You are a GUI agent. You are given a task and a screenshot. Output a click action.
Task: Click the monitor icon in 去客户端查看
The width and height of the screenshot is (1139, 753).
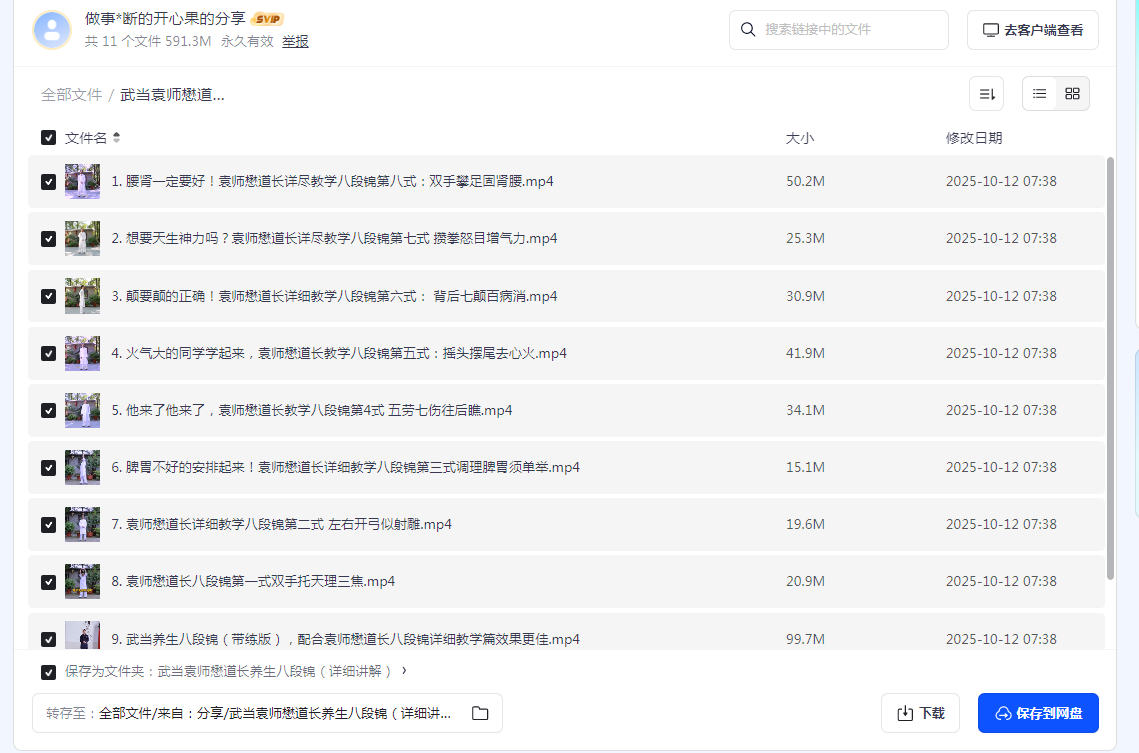[990, 30]
